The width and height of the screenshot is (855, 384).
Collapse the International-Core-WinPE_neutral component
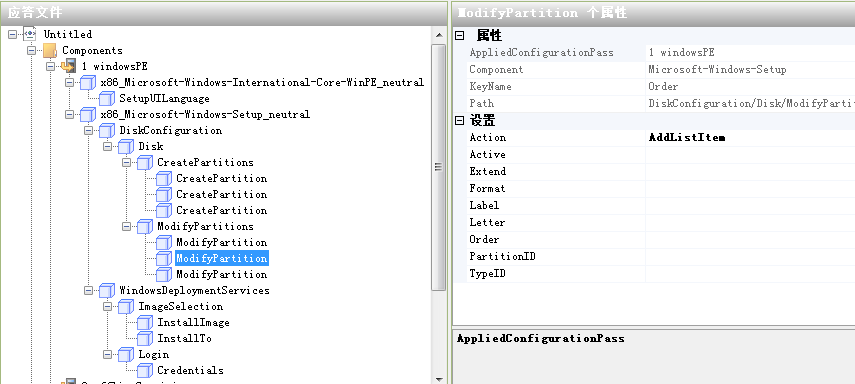(x=69, y=82)
